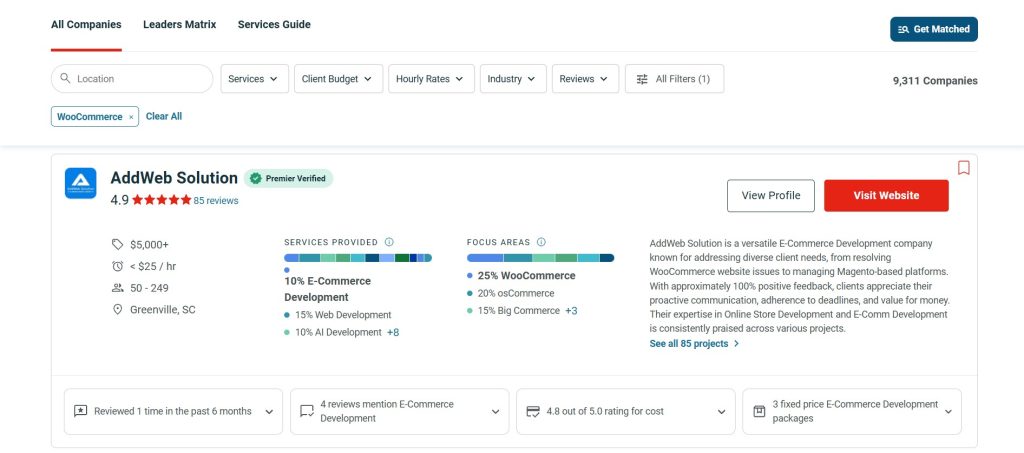Open the 85 reviews link

(216, 201)
